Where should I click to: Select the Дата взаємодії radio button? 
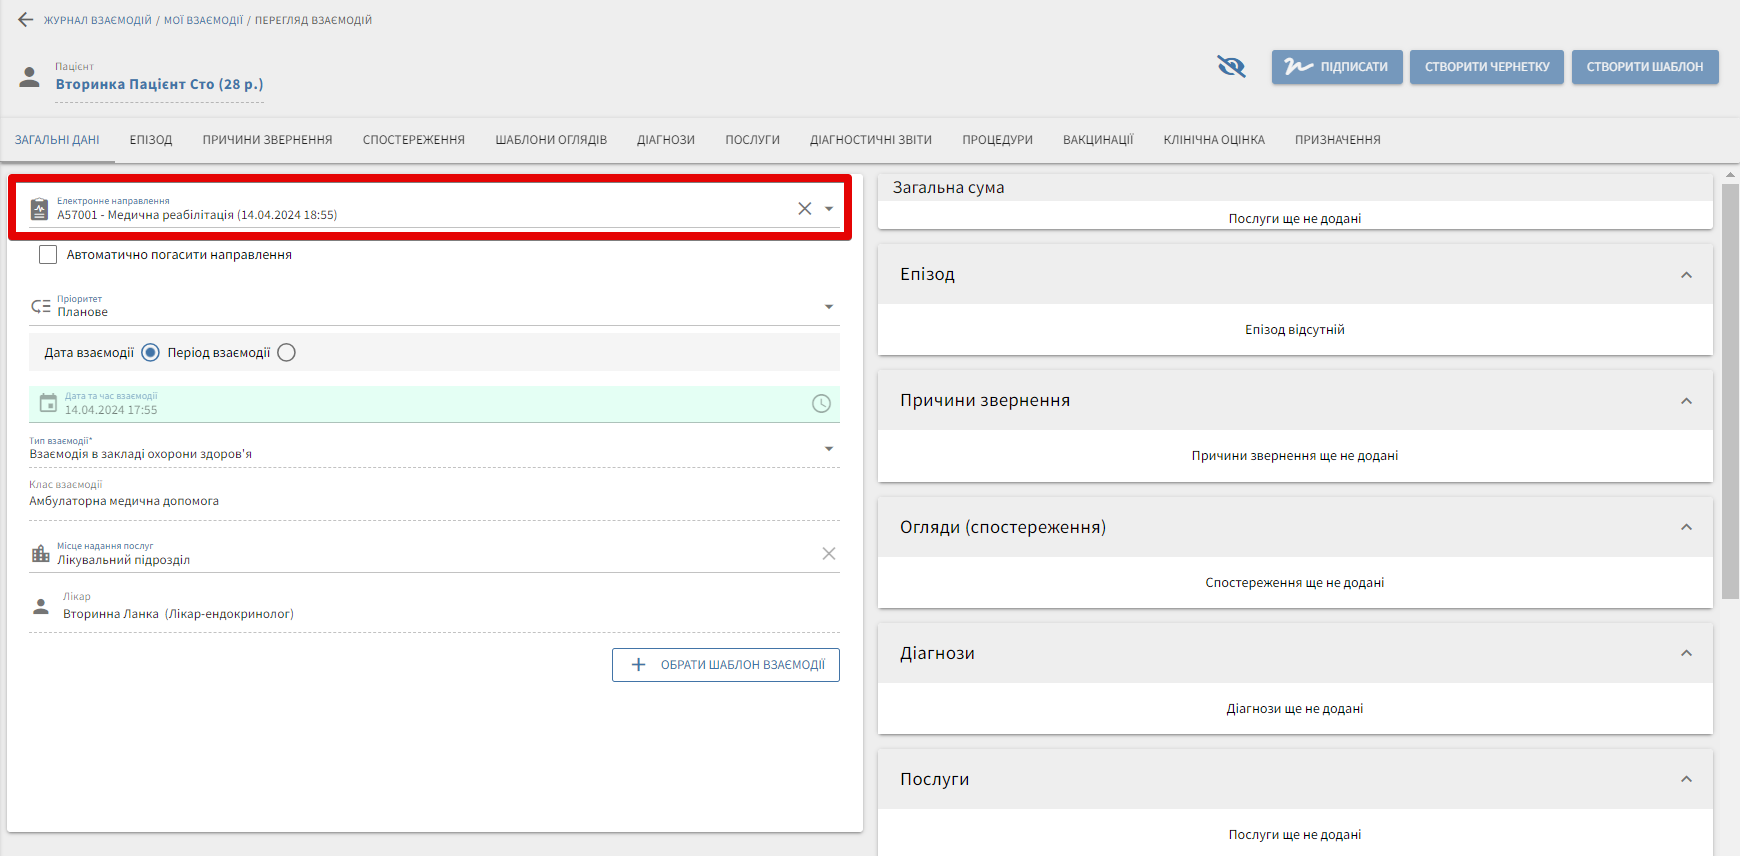[x=150, y=353]
